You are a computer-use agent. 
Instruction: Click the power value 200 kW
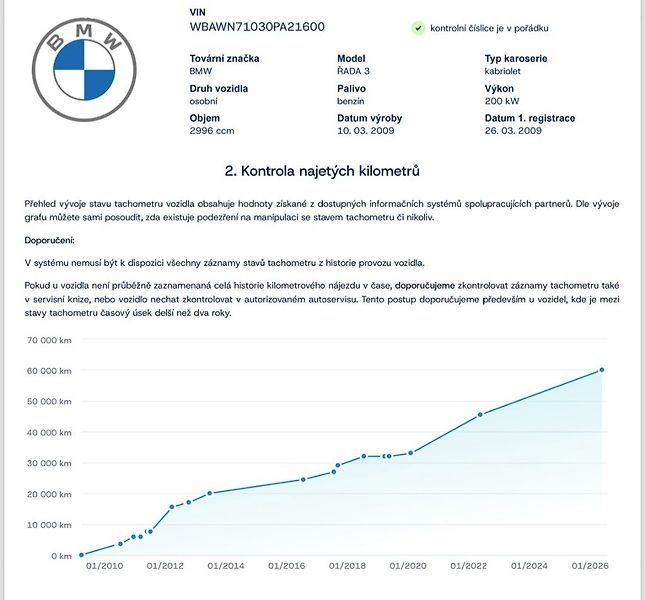click(x=502, y=101)
